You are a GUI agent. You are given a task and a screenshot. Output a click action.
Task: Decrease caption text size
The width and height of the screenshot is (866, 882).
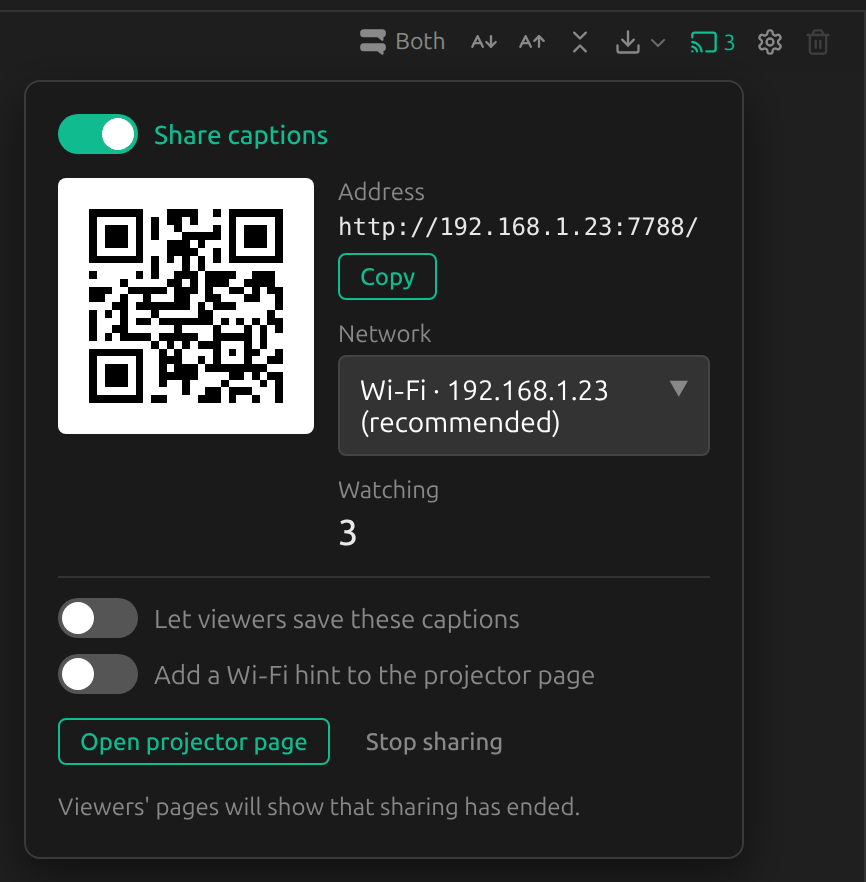[x=484, y=42]
